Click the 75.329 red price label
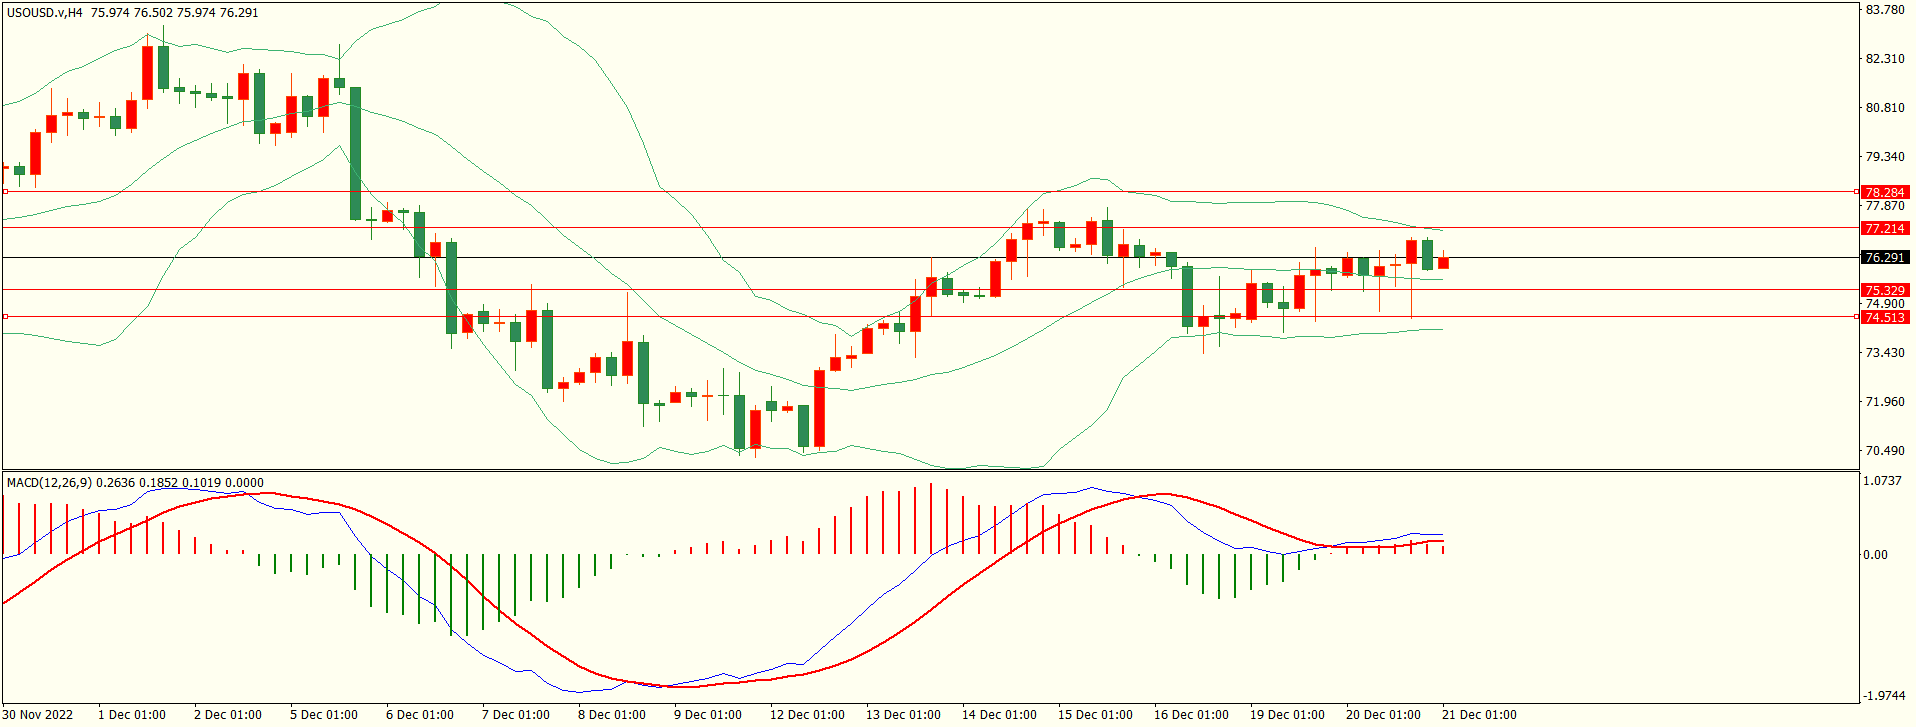This screenshot has height=727, width=1916. coord(1885,291)
